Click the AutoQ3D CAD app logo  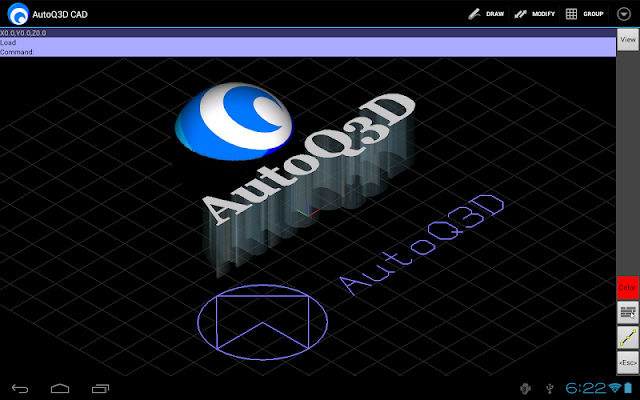[x=18, y=14]
